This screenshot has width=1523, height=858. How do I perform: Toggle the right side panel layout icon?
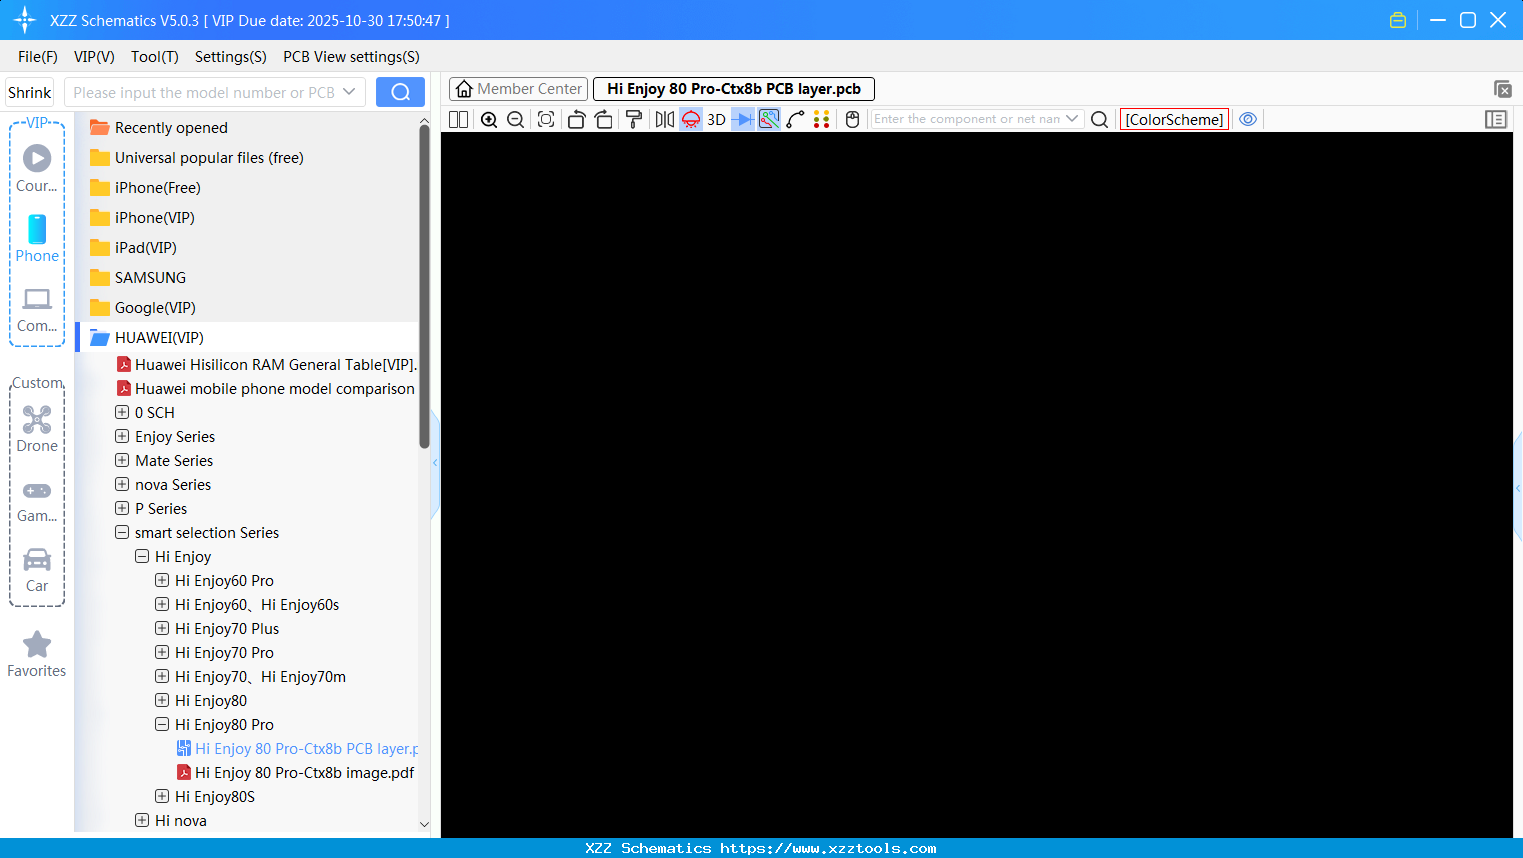pos(1496,119)
